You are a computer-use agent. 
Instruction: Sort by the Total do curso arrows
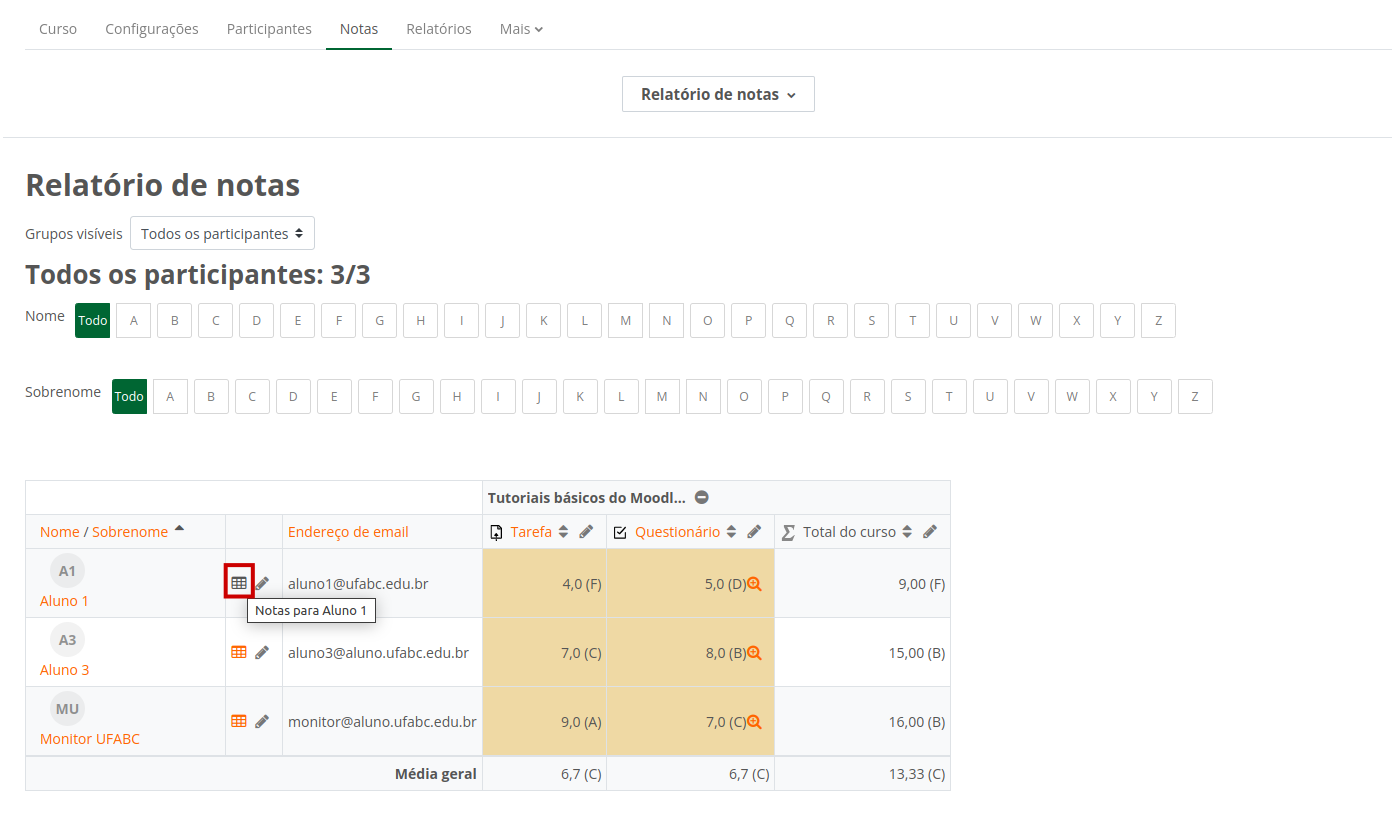click(907, 532)
